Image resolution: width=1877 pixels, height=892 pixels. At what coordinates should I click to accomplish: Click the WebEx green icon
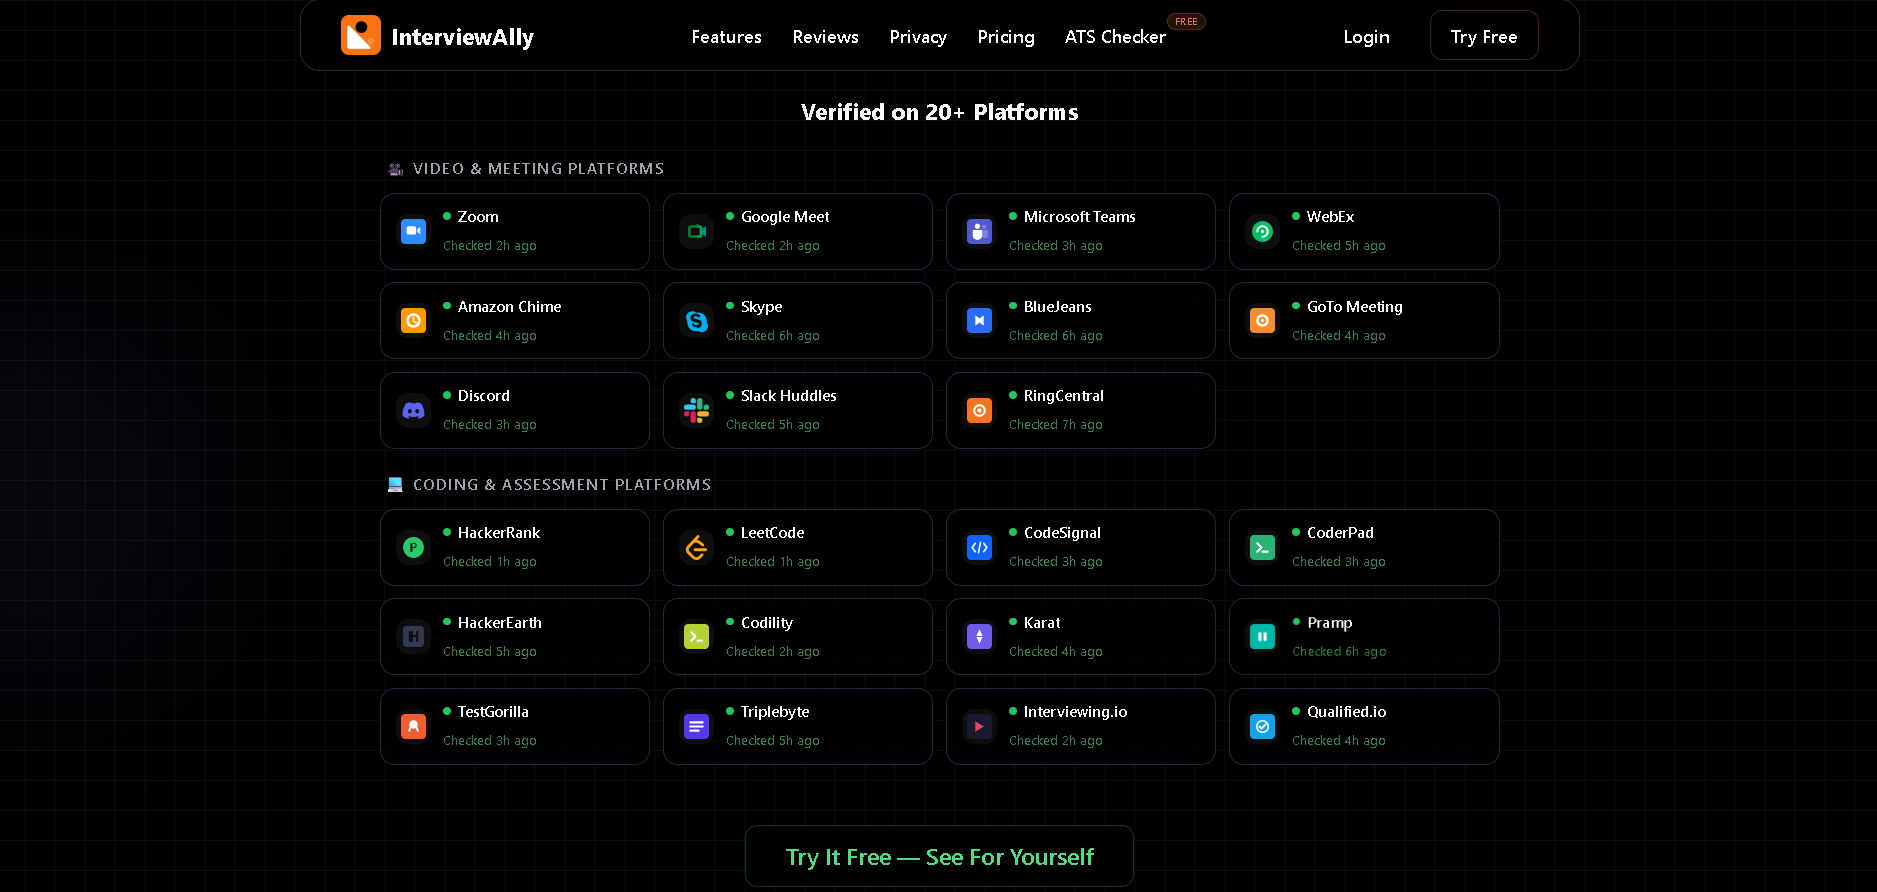pyautogui.click(x=1262, y=231)
